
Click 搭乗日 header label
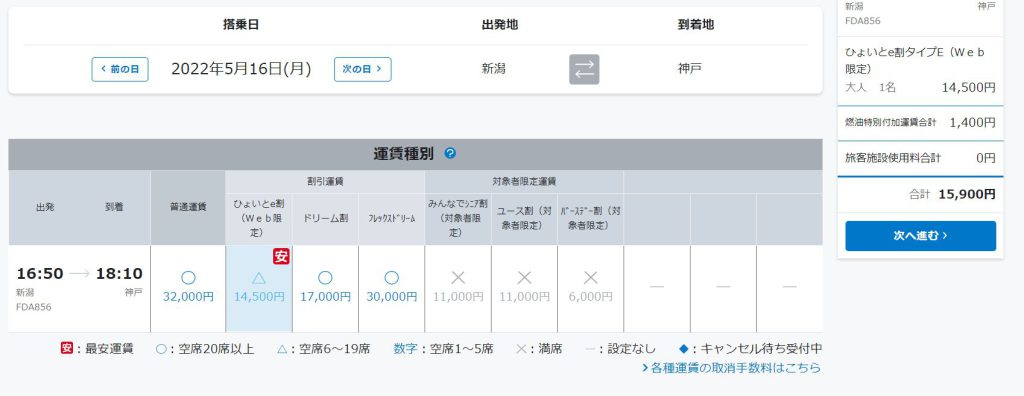pyautogui.click(x=241, y=25)
